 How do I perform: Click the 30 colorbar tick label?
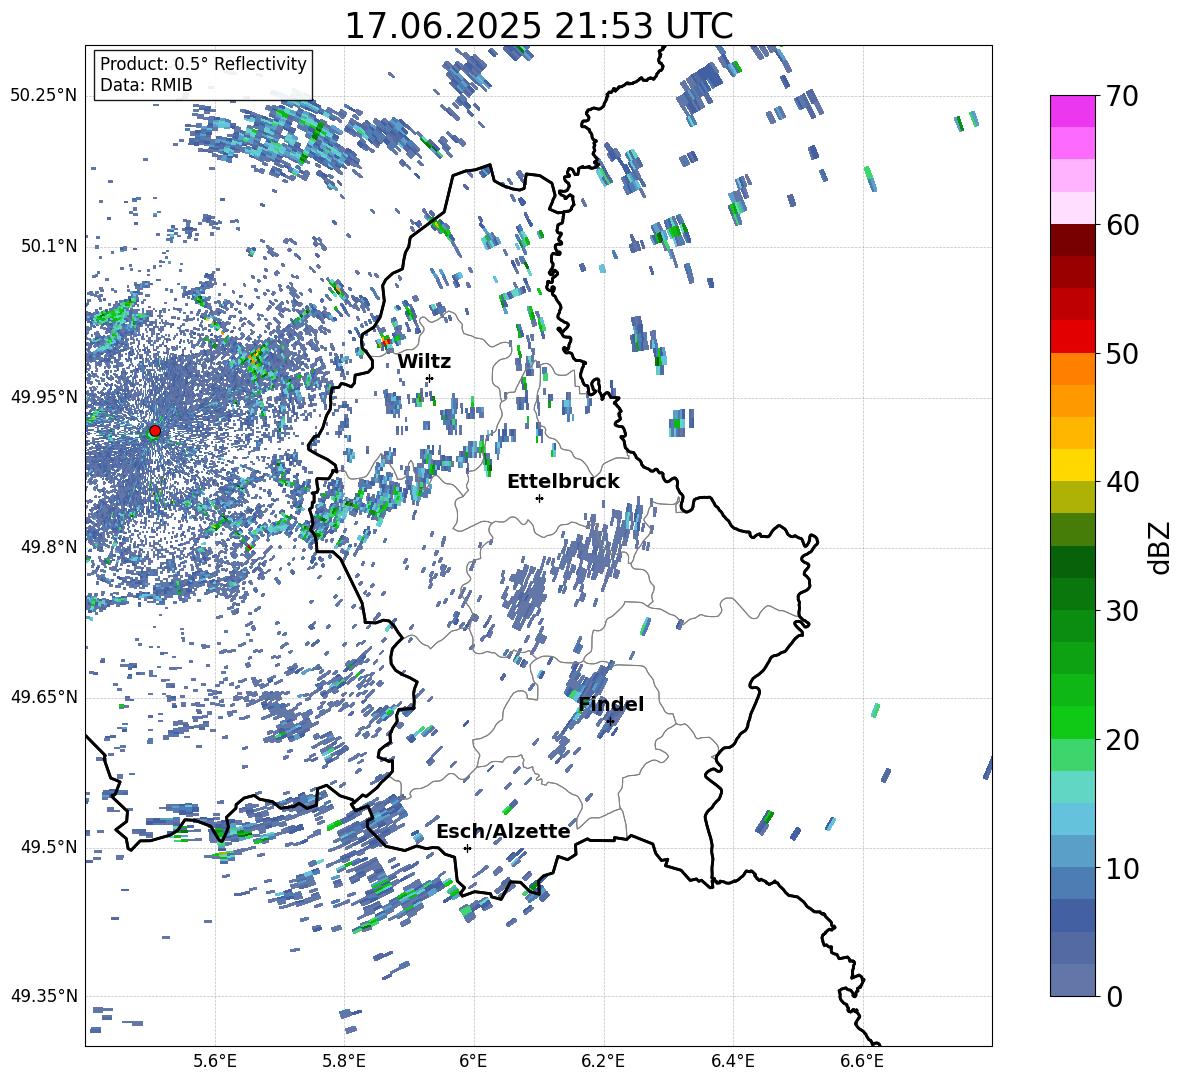tap(1122, 611)
